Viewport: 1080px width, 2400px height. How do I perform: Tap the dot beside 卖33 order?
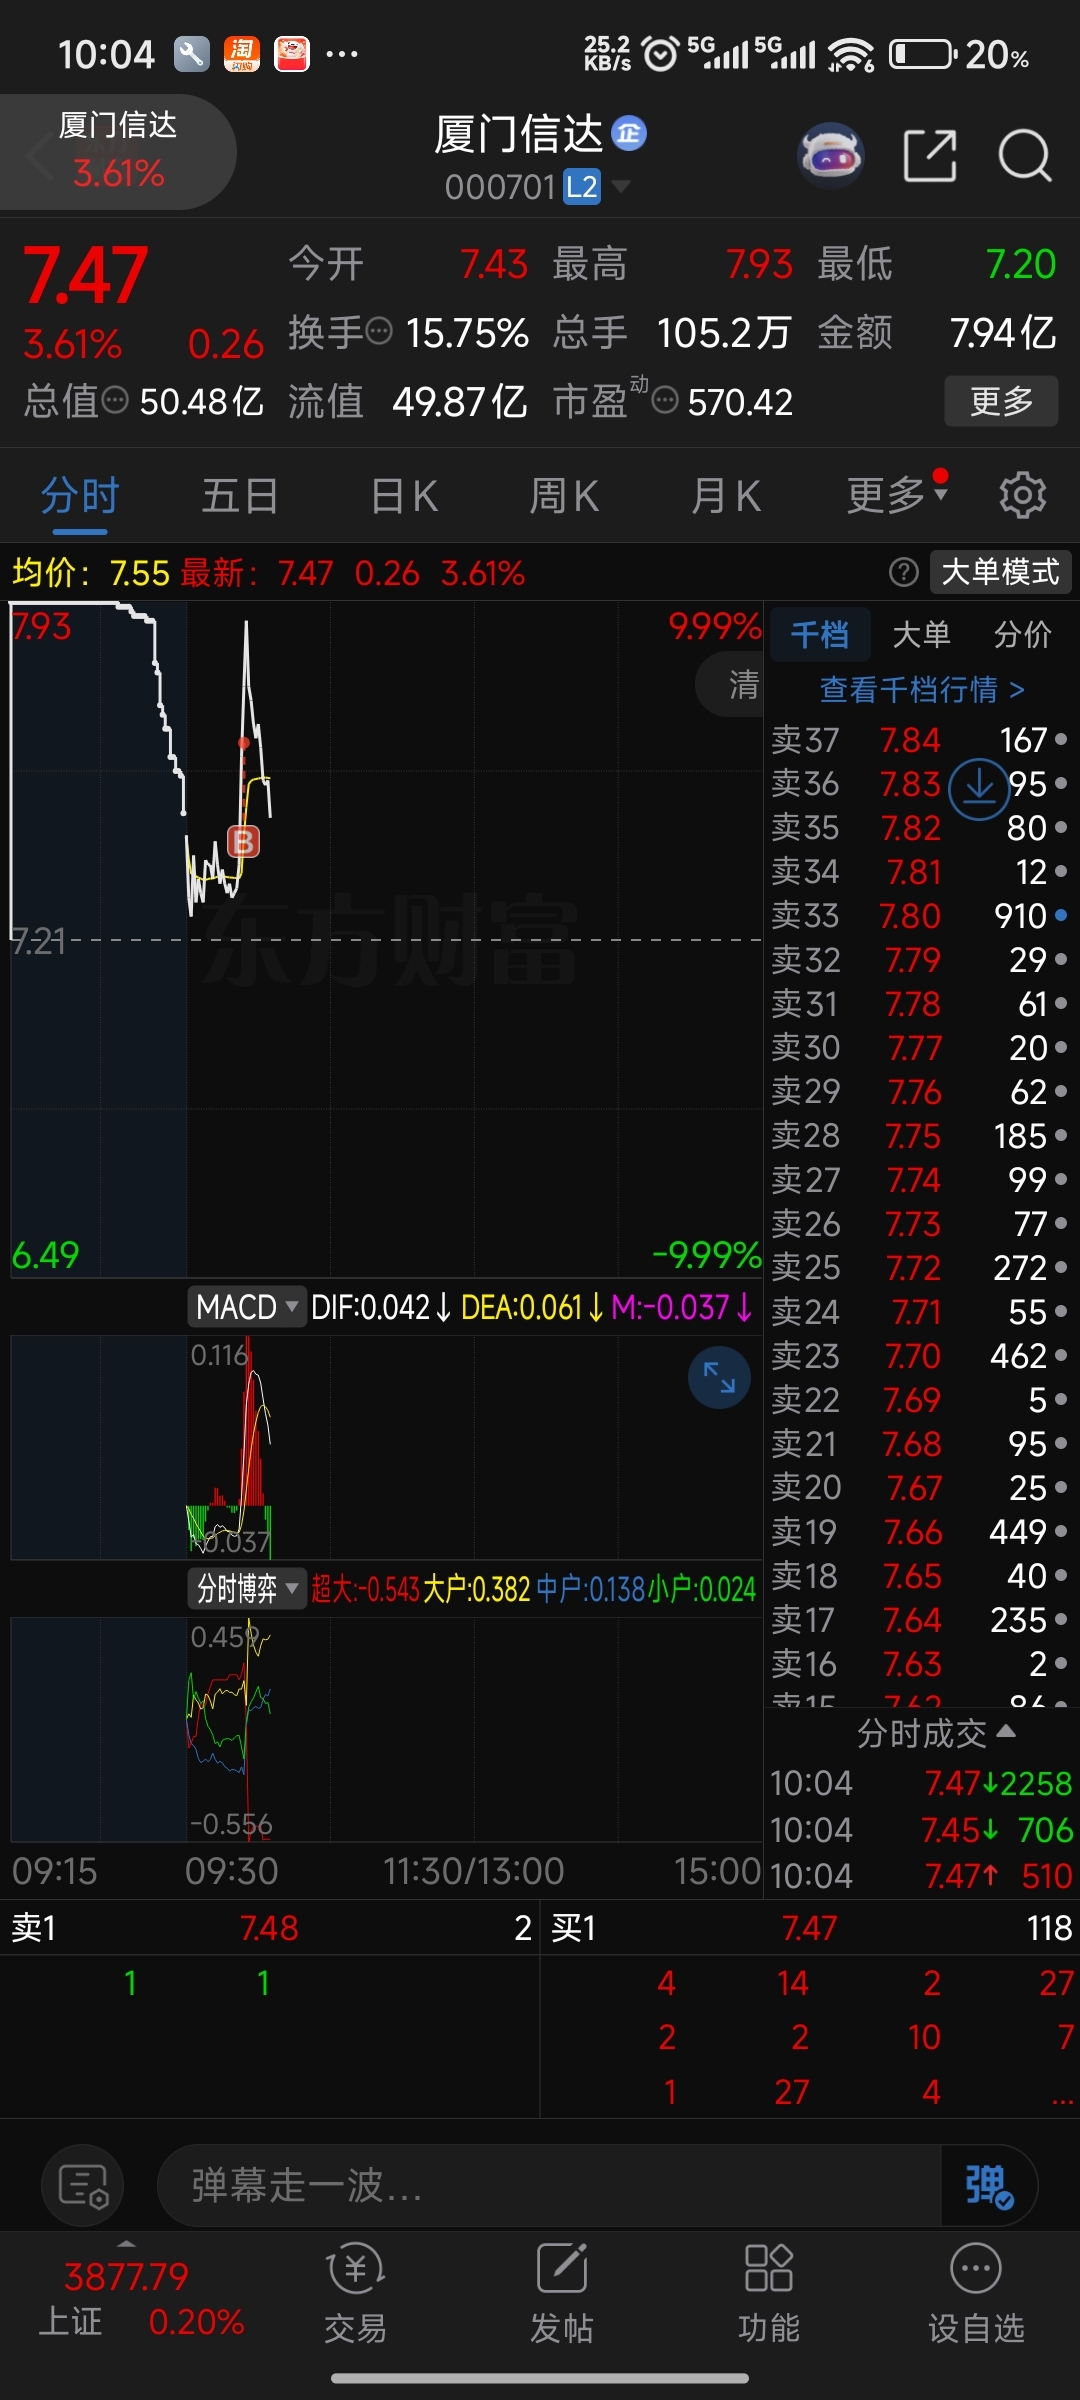1061,914
